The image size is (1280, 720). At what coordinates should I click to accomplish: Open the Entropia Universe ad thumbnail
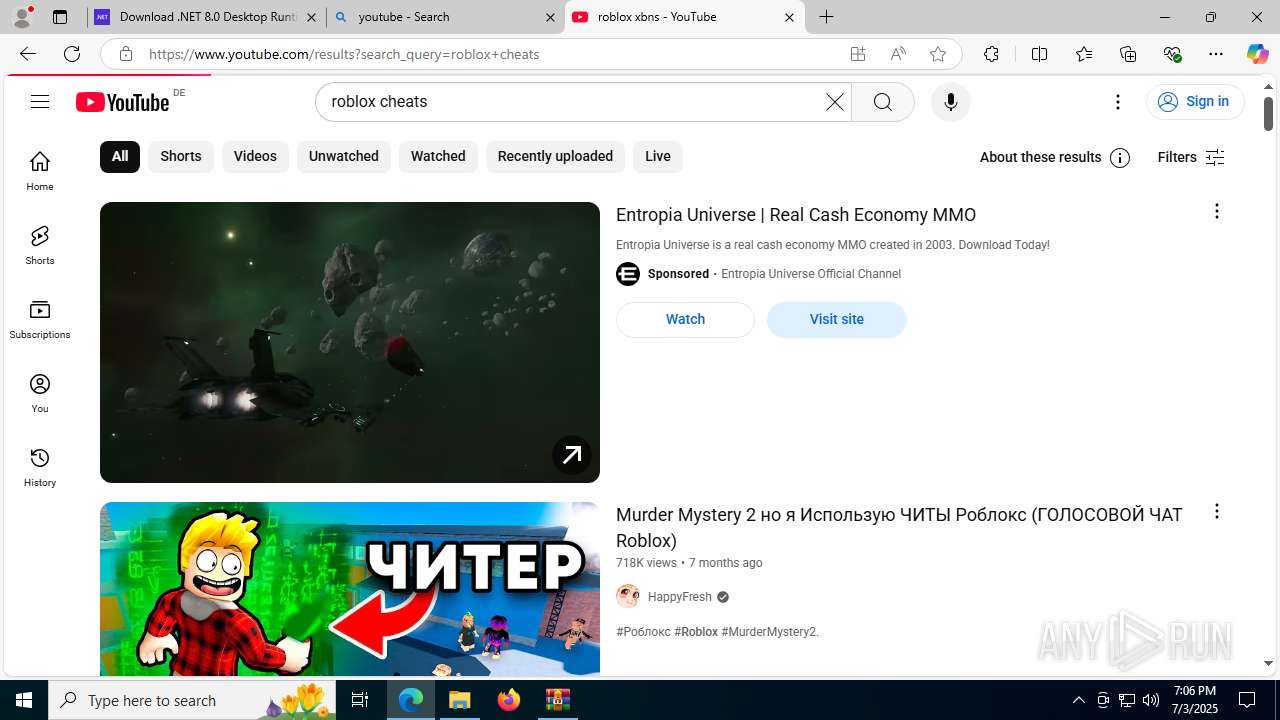[x=350, y=342]
